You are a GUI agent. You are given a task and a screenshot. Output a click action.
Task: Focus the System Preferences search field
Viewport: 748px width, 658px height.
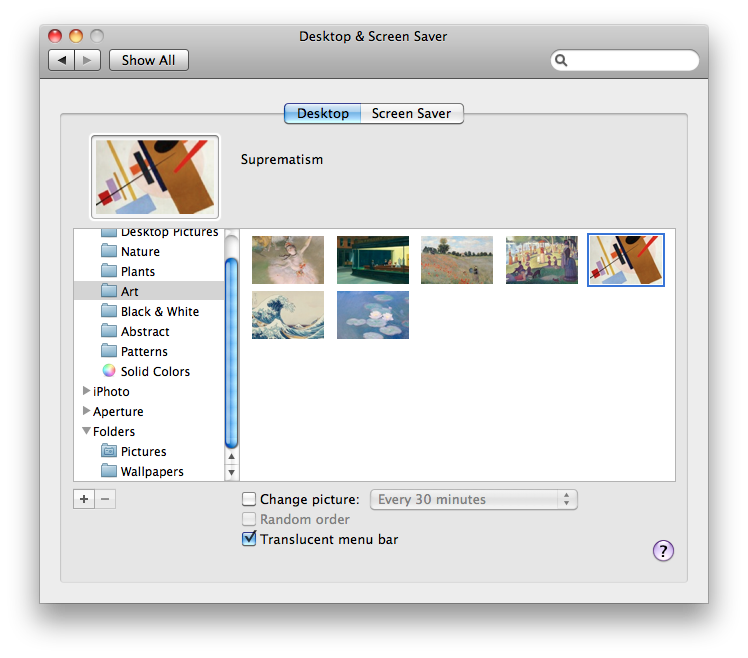[625, 60]
